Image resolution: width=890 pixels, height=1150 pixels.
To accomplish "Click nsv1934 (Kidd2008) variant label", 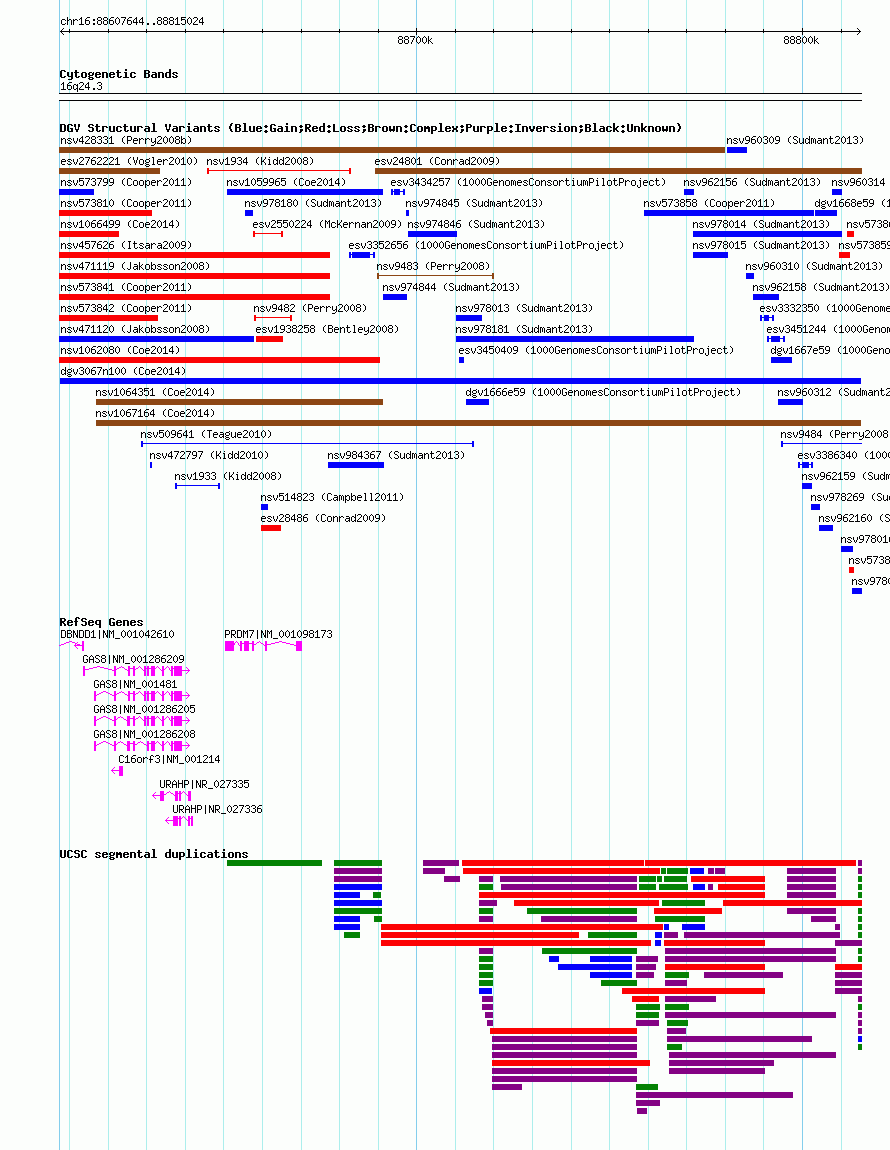I will [260, 161].
